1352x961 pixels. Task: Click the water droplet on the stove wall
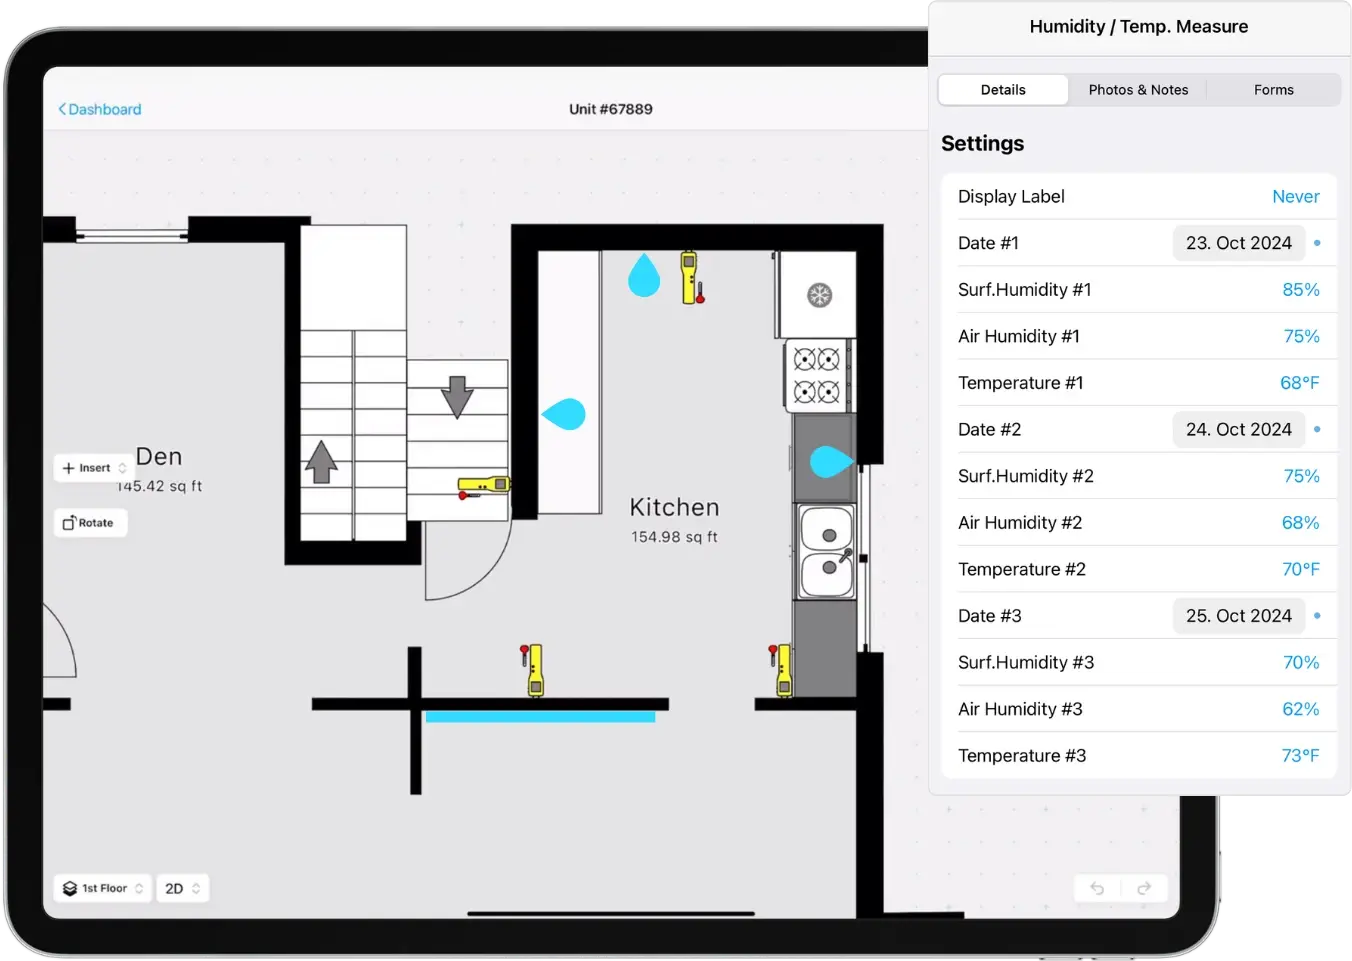pos(829,461)
